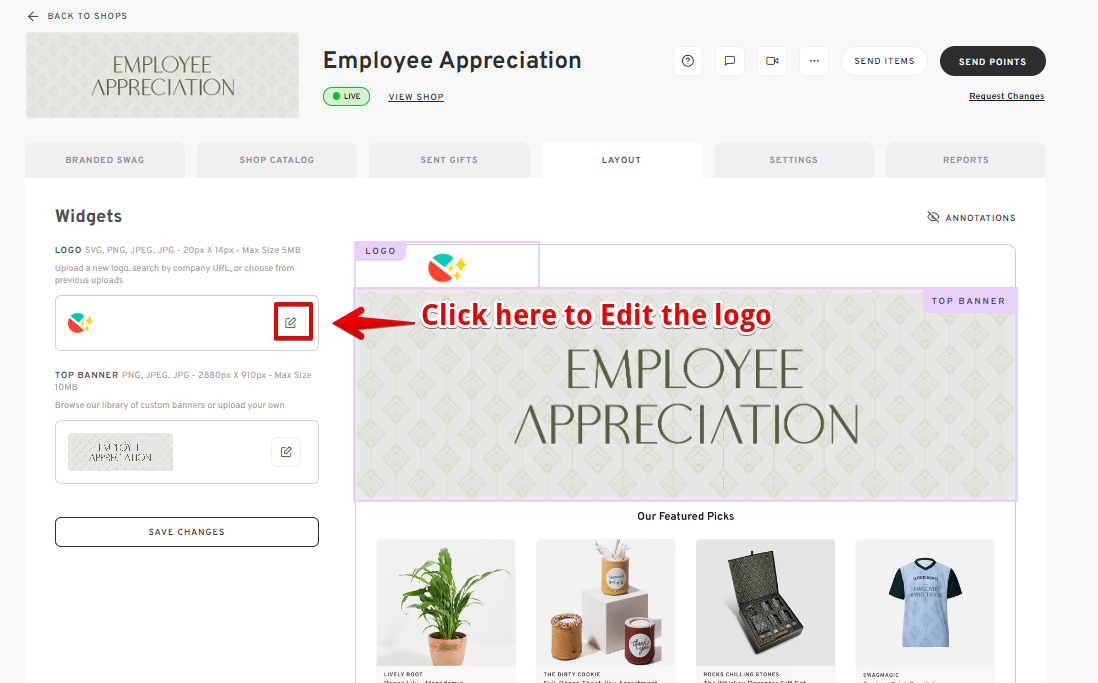Click the back arrow to shops
The width and height of the screenshot is (1098, 683).
33,16
